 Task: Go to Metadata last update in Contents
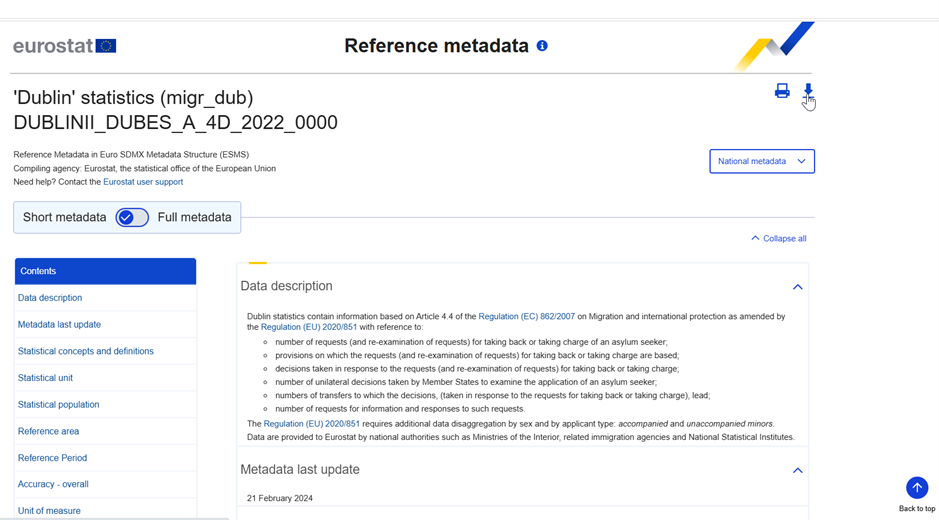pyautogui.click(x=59, y=324)
